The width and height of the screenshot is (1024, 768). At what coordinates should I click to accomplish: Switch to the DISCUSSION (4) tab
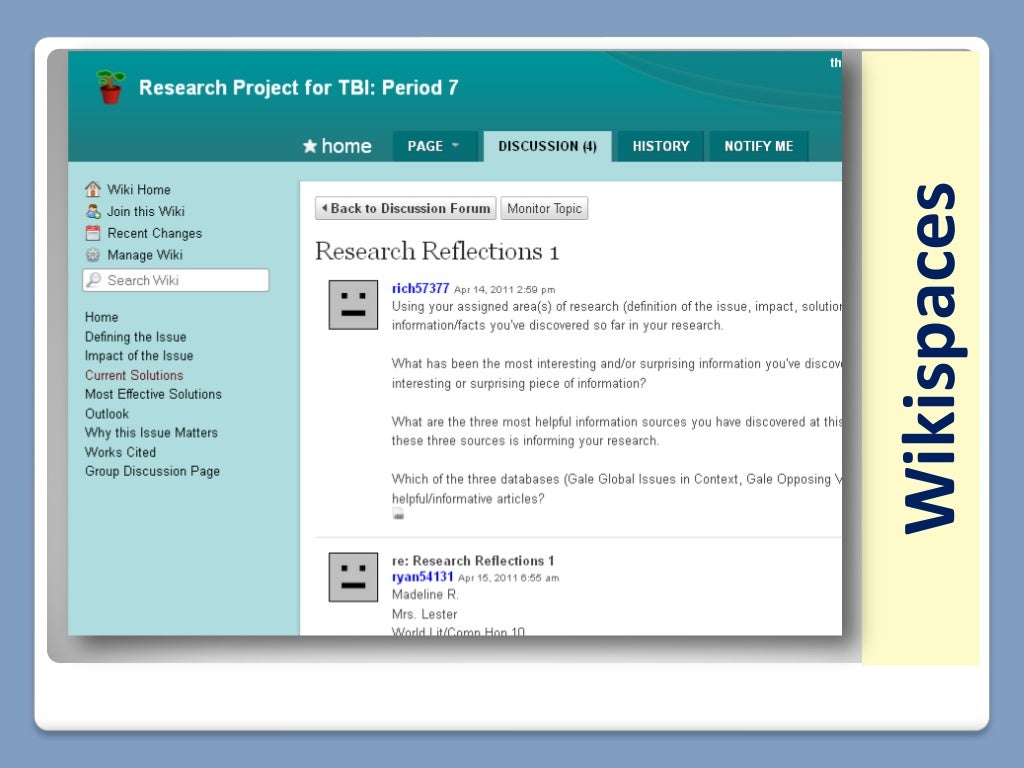click(x=547, y=146)
